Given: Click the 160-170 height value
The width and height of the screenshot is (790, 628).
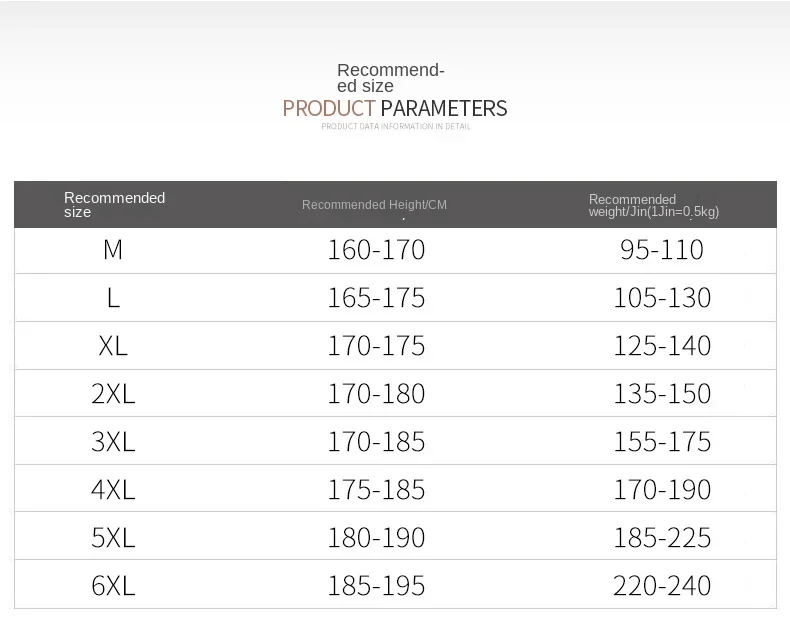Looking at the screenshot, I should [x=376, y=250].
